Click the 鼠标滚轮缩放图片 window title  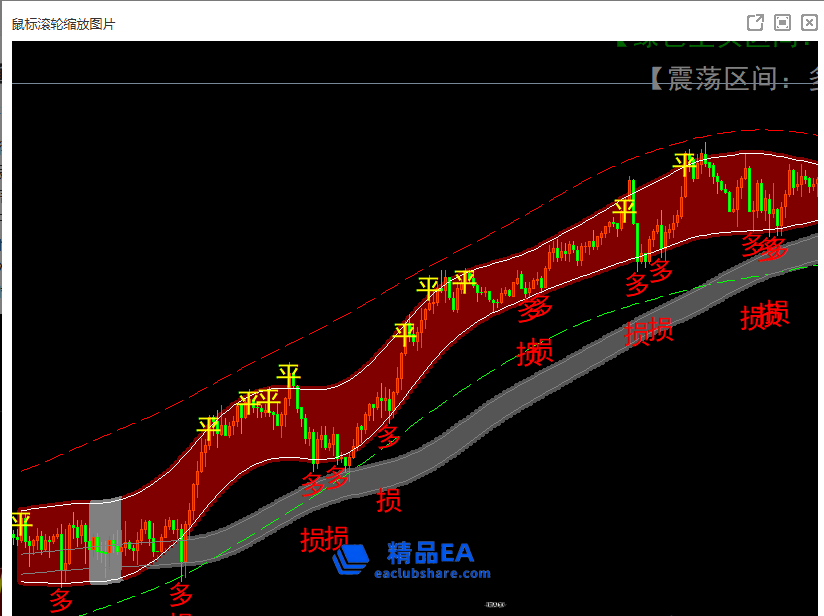tap(63, 23)
